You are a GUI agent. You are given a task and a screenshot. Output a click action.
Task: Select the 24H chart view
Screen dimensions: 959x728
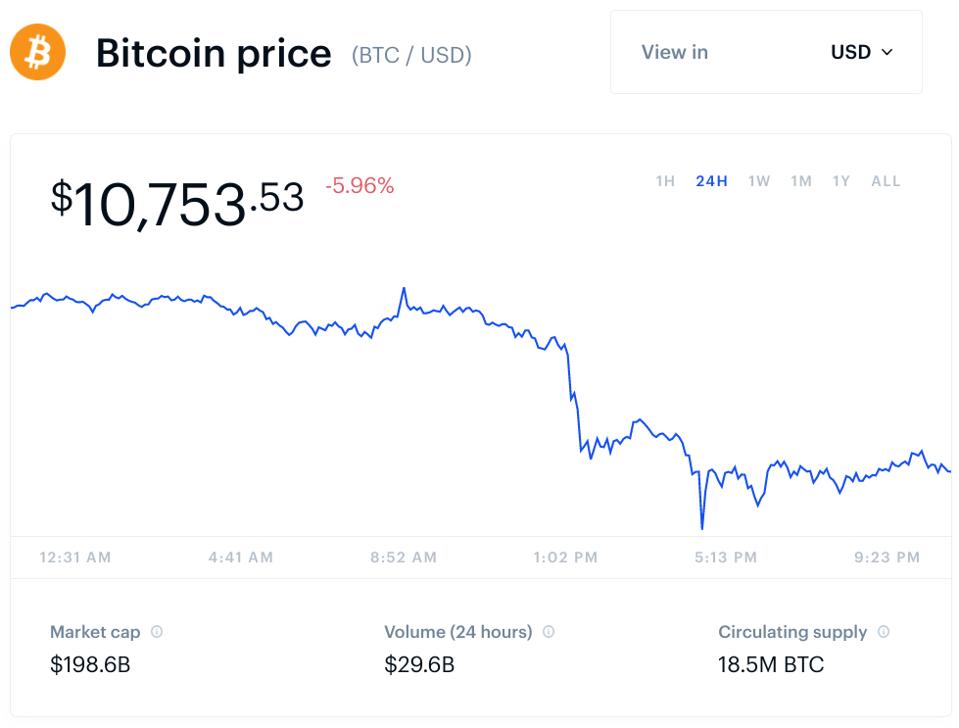(710, 181)
